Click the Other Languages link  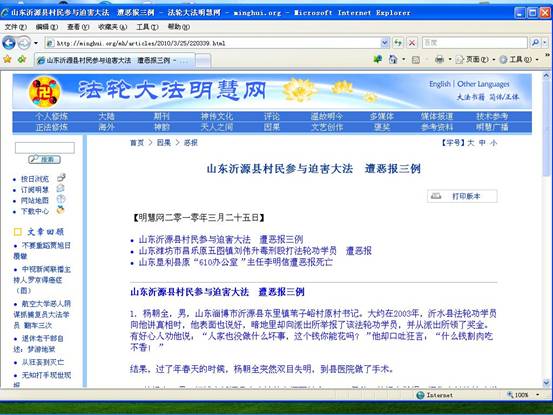483,84
